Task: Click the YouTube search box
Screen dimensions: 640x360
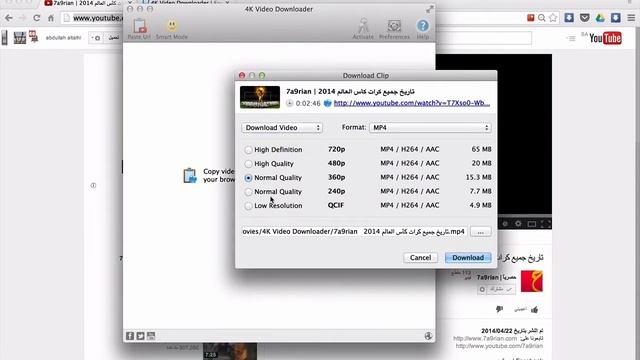Action: [x=484, y=38]
